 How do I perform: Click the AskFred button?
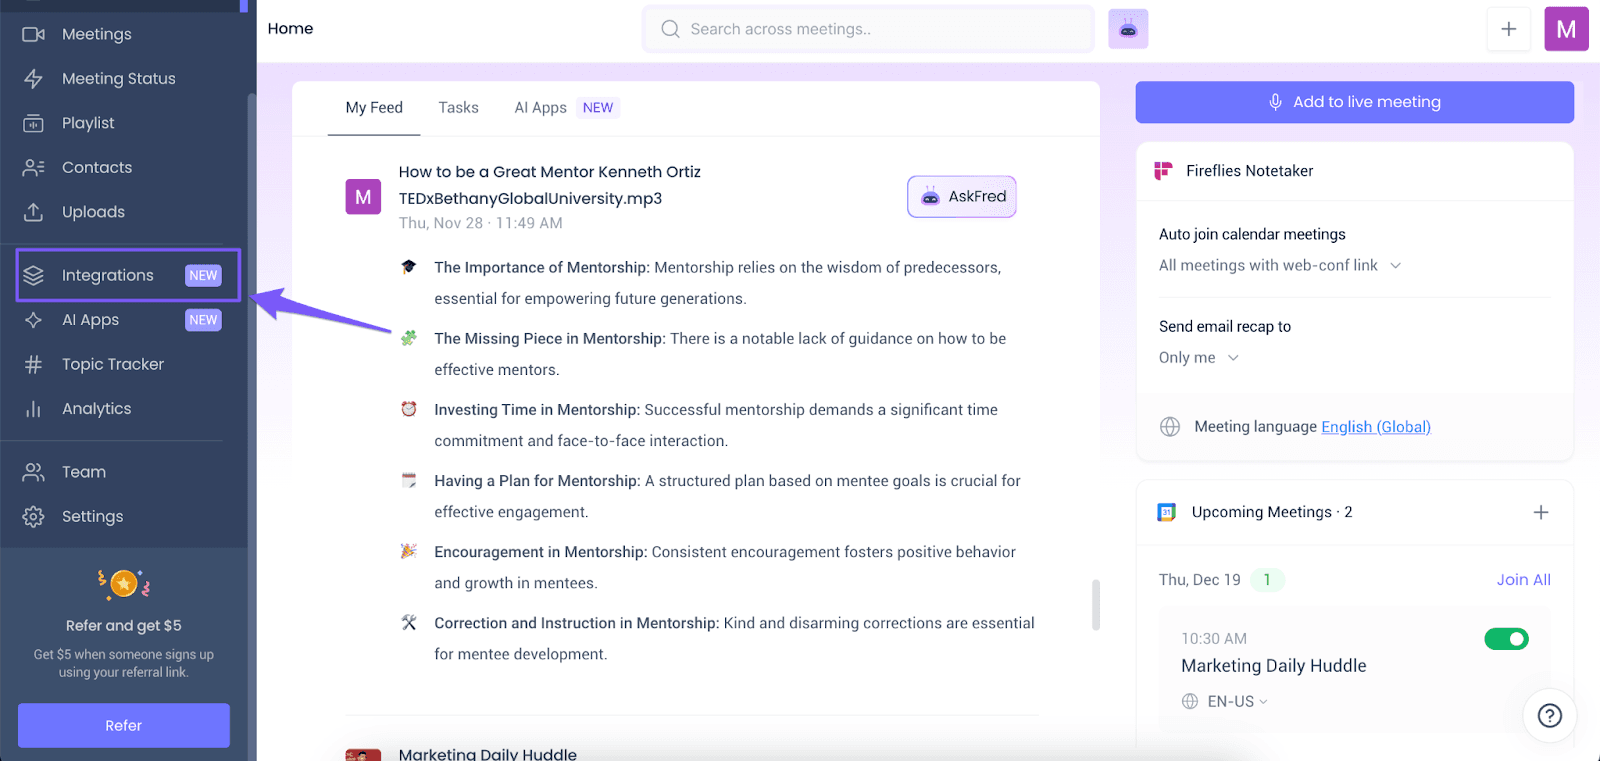click(x=962, y=196)
